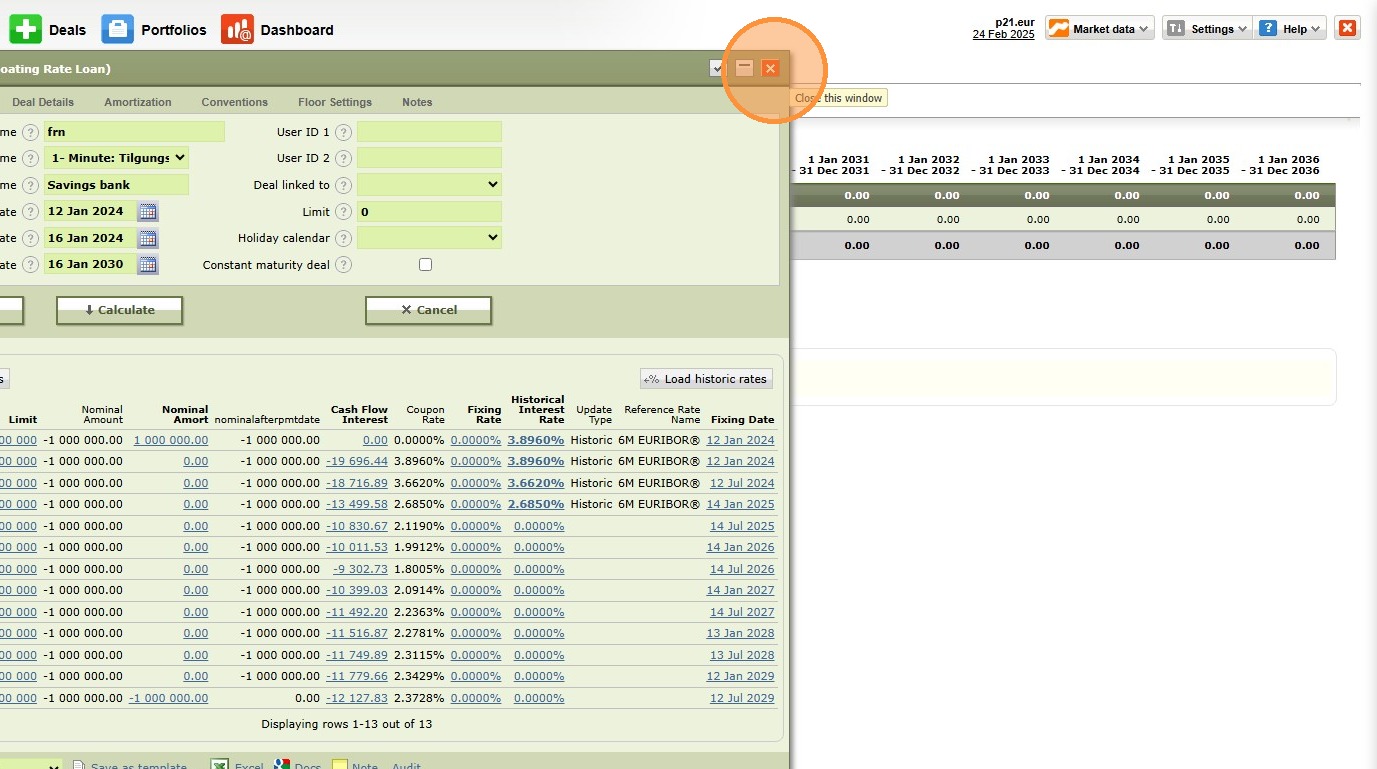Screen dimensions: 1377x769
Task: Click the -9 302.73 cash flow interest link
Action: click(x=360, y=569)
